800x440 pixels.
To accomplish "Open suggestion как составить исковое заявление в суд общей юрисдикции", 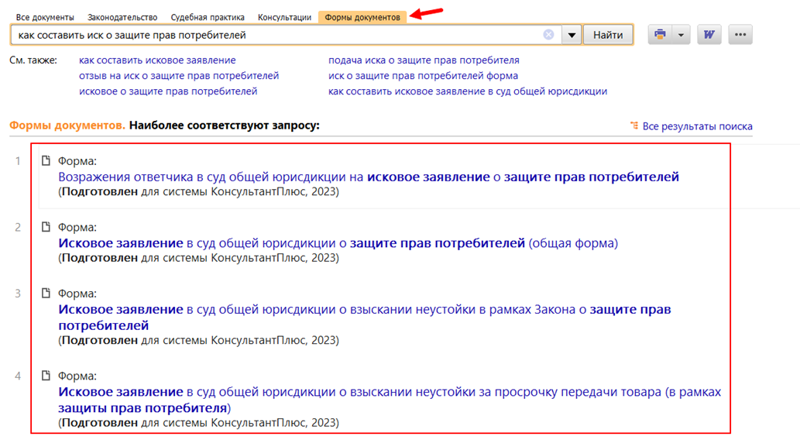I will [x=467, y=91].
